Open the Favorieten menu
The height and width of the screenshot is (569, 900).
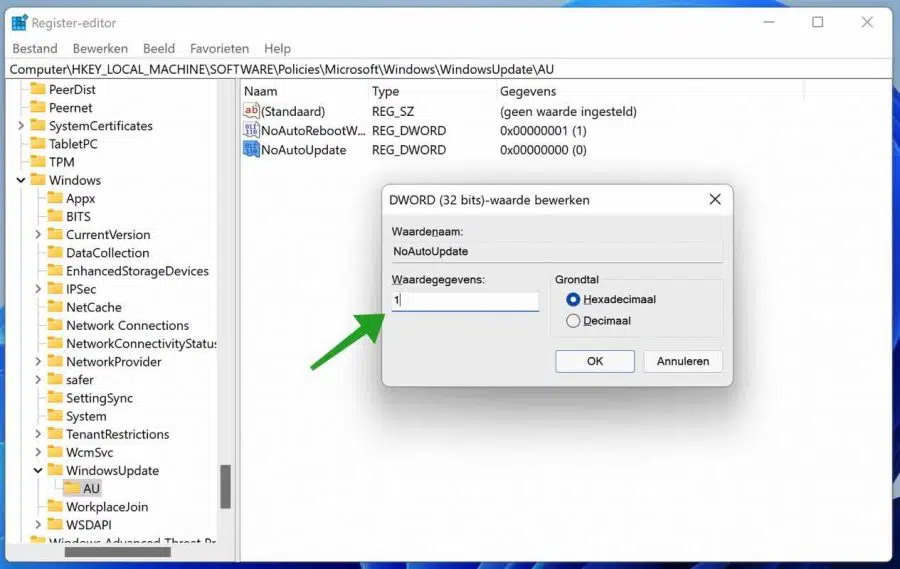[x=219, y=48]
